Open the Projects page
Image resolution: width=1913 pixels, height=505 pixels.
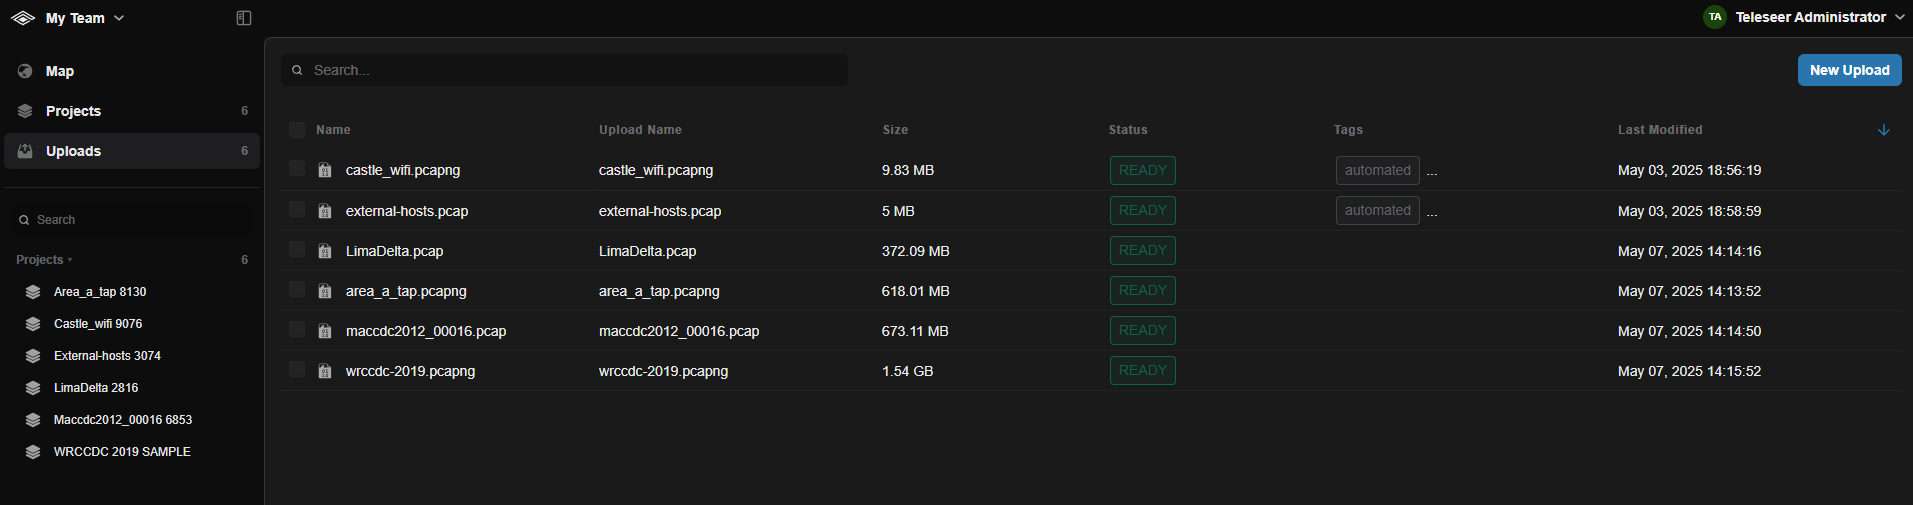tap(132, 111)
